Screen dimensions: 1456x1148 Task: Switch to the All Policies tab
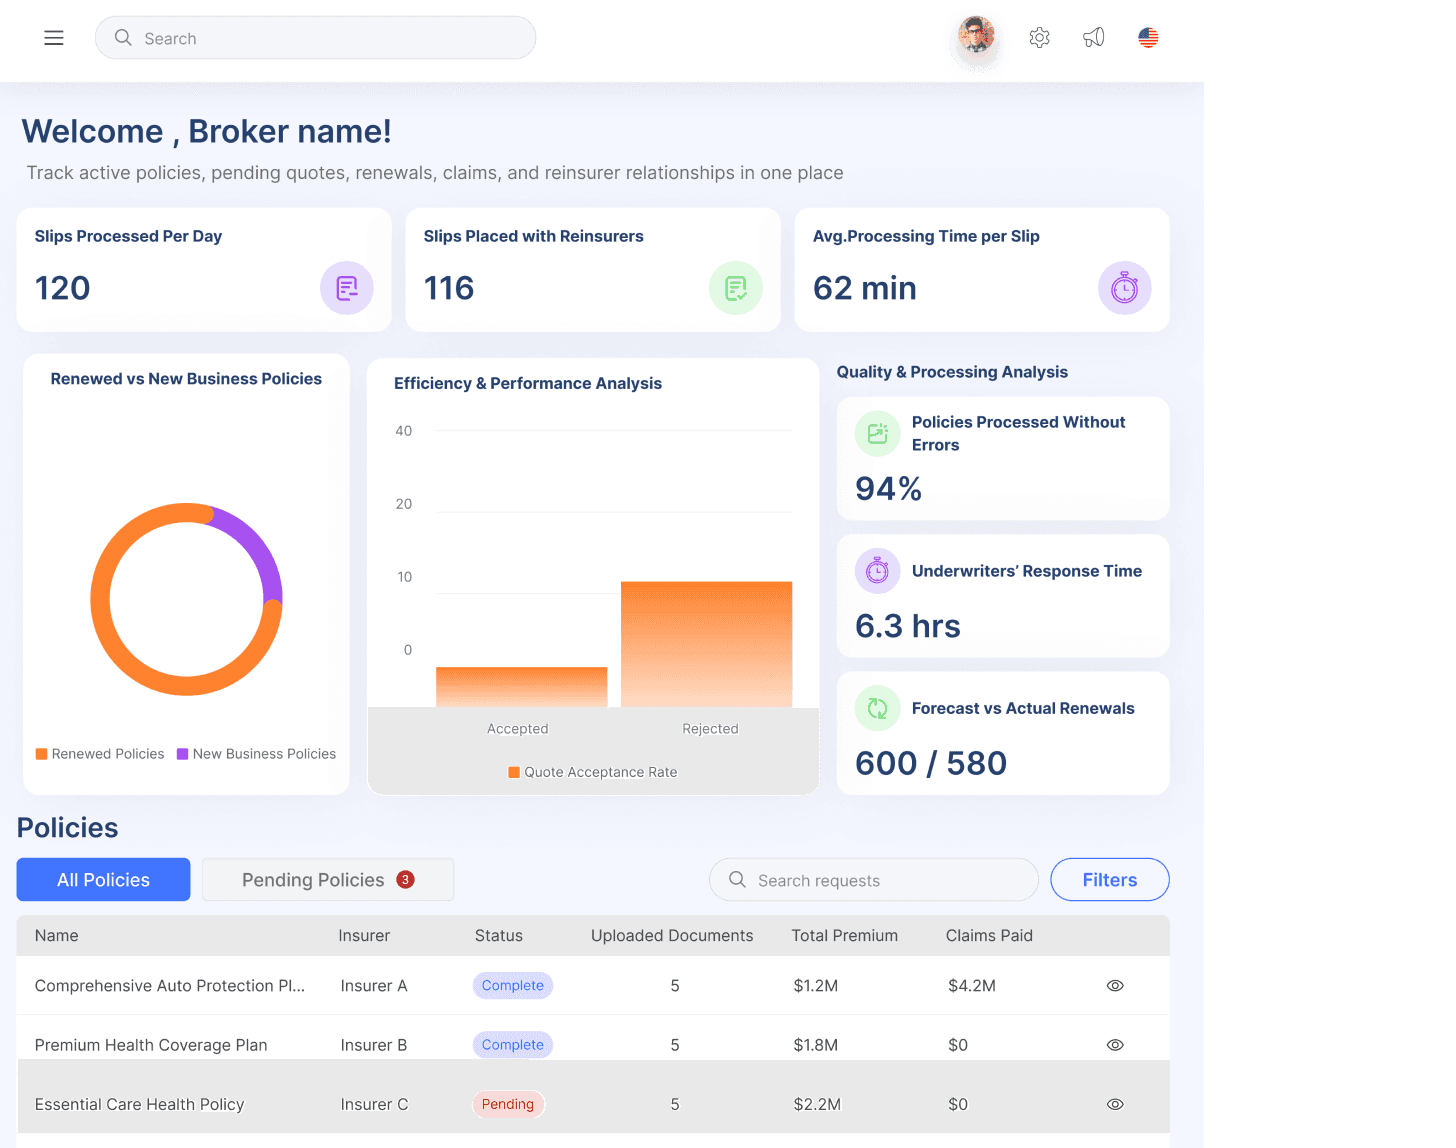coord(103,880)
